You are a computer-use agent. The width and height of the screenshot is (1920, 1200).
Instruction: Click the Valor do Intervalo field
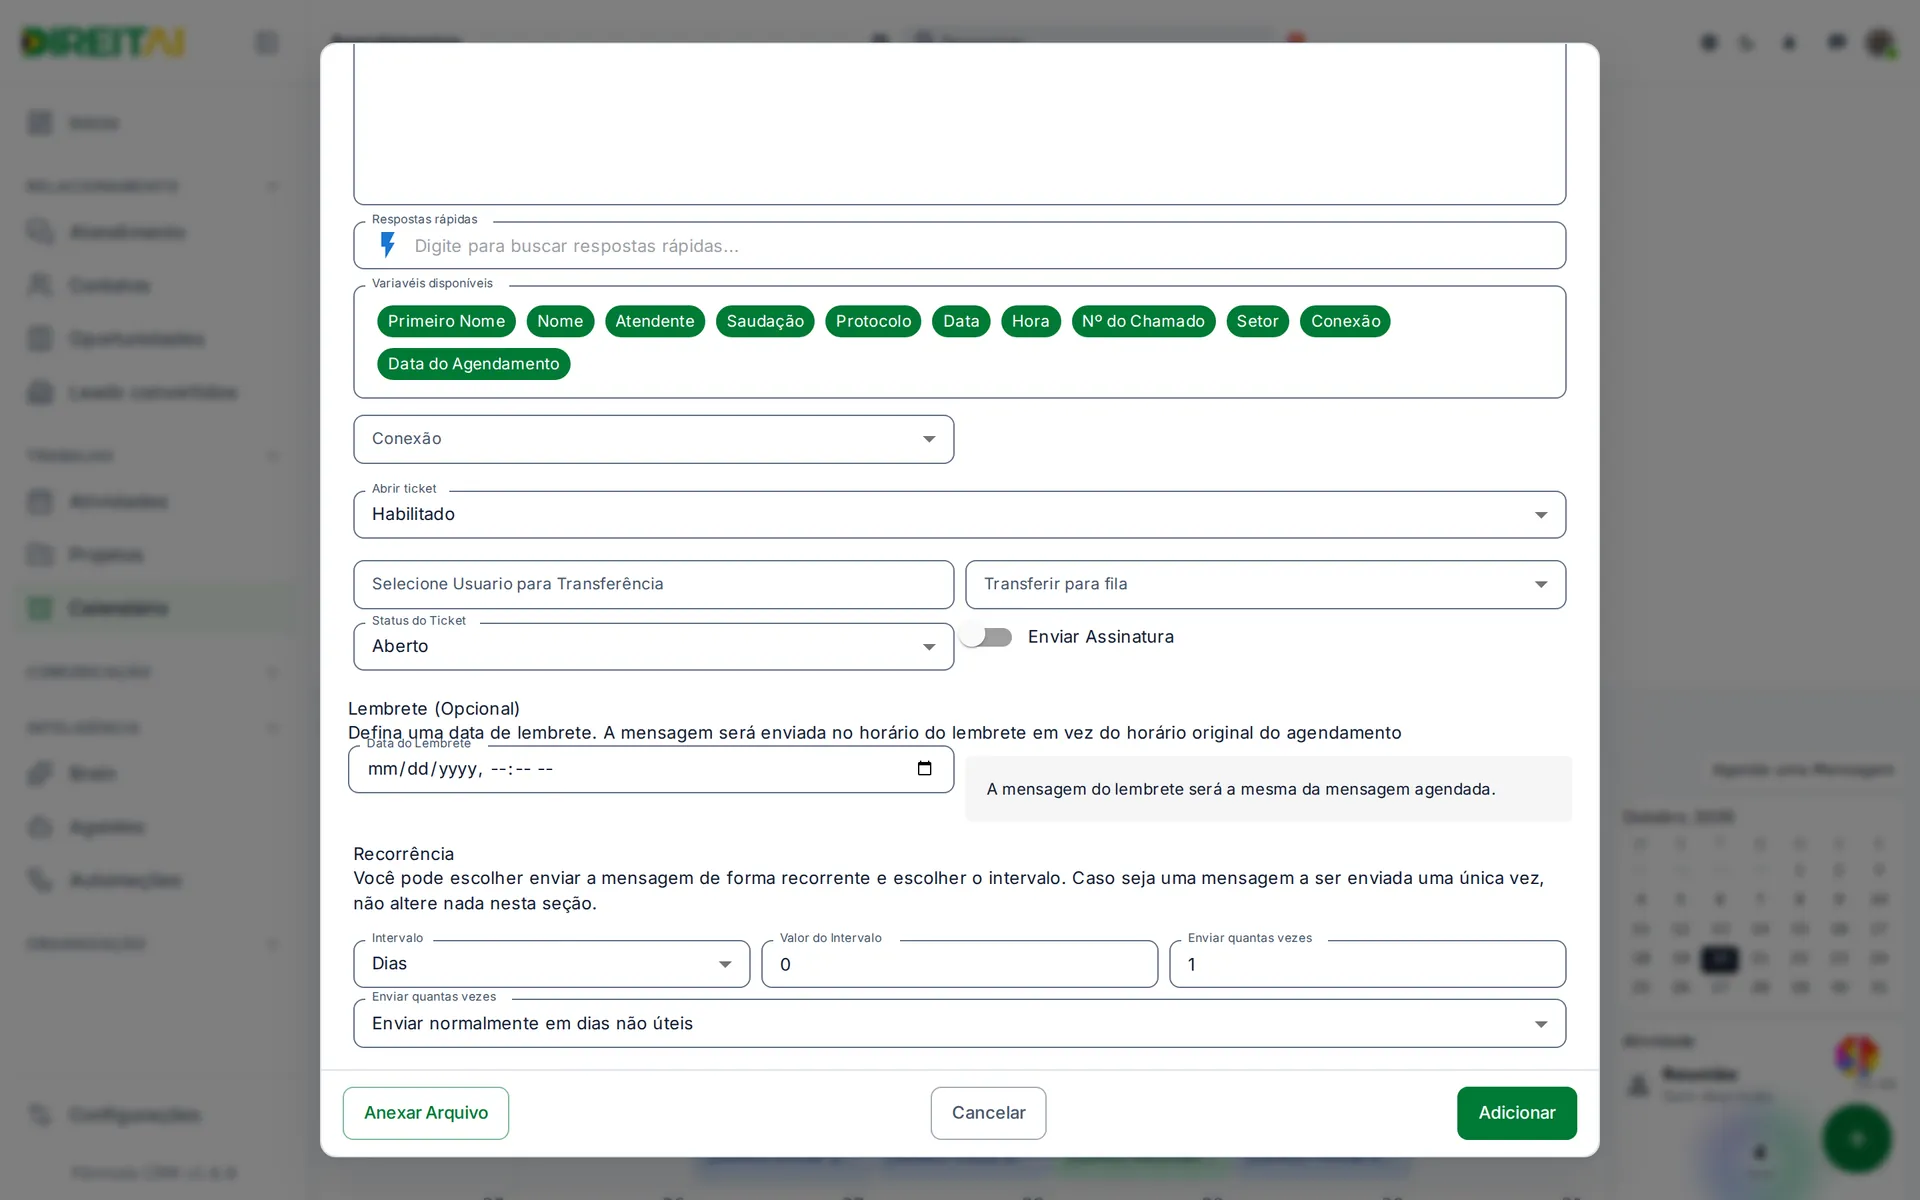click(959, 964)
